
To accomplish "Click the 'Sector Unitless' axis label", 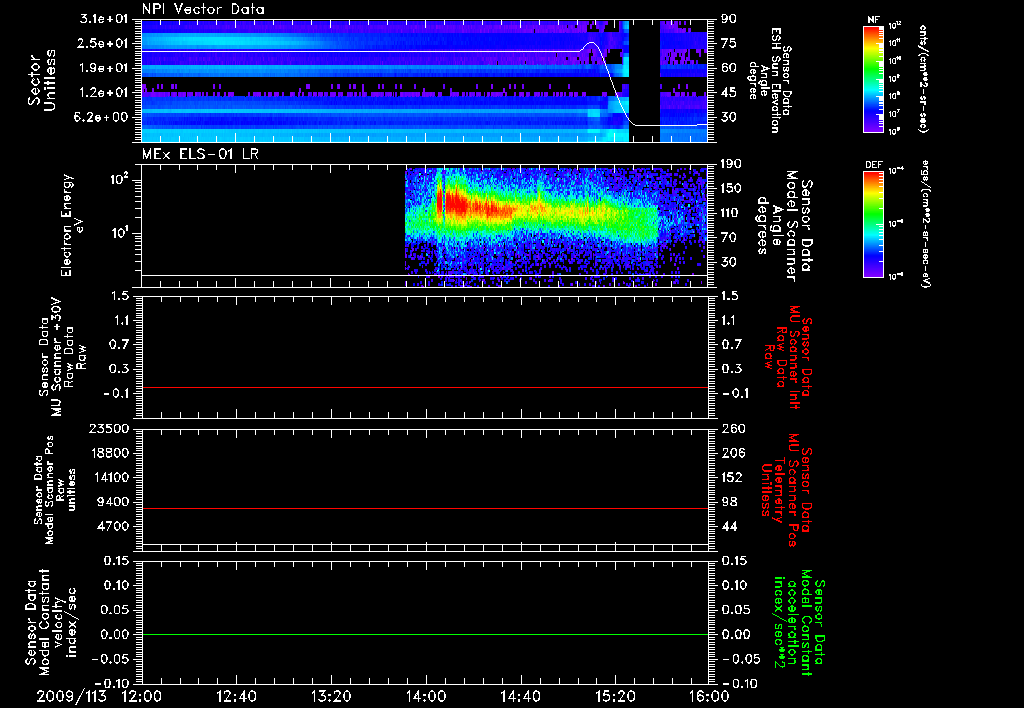I will (42, 80).
